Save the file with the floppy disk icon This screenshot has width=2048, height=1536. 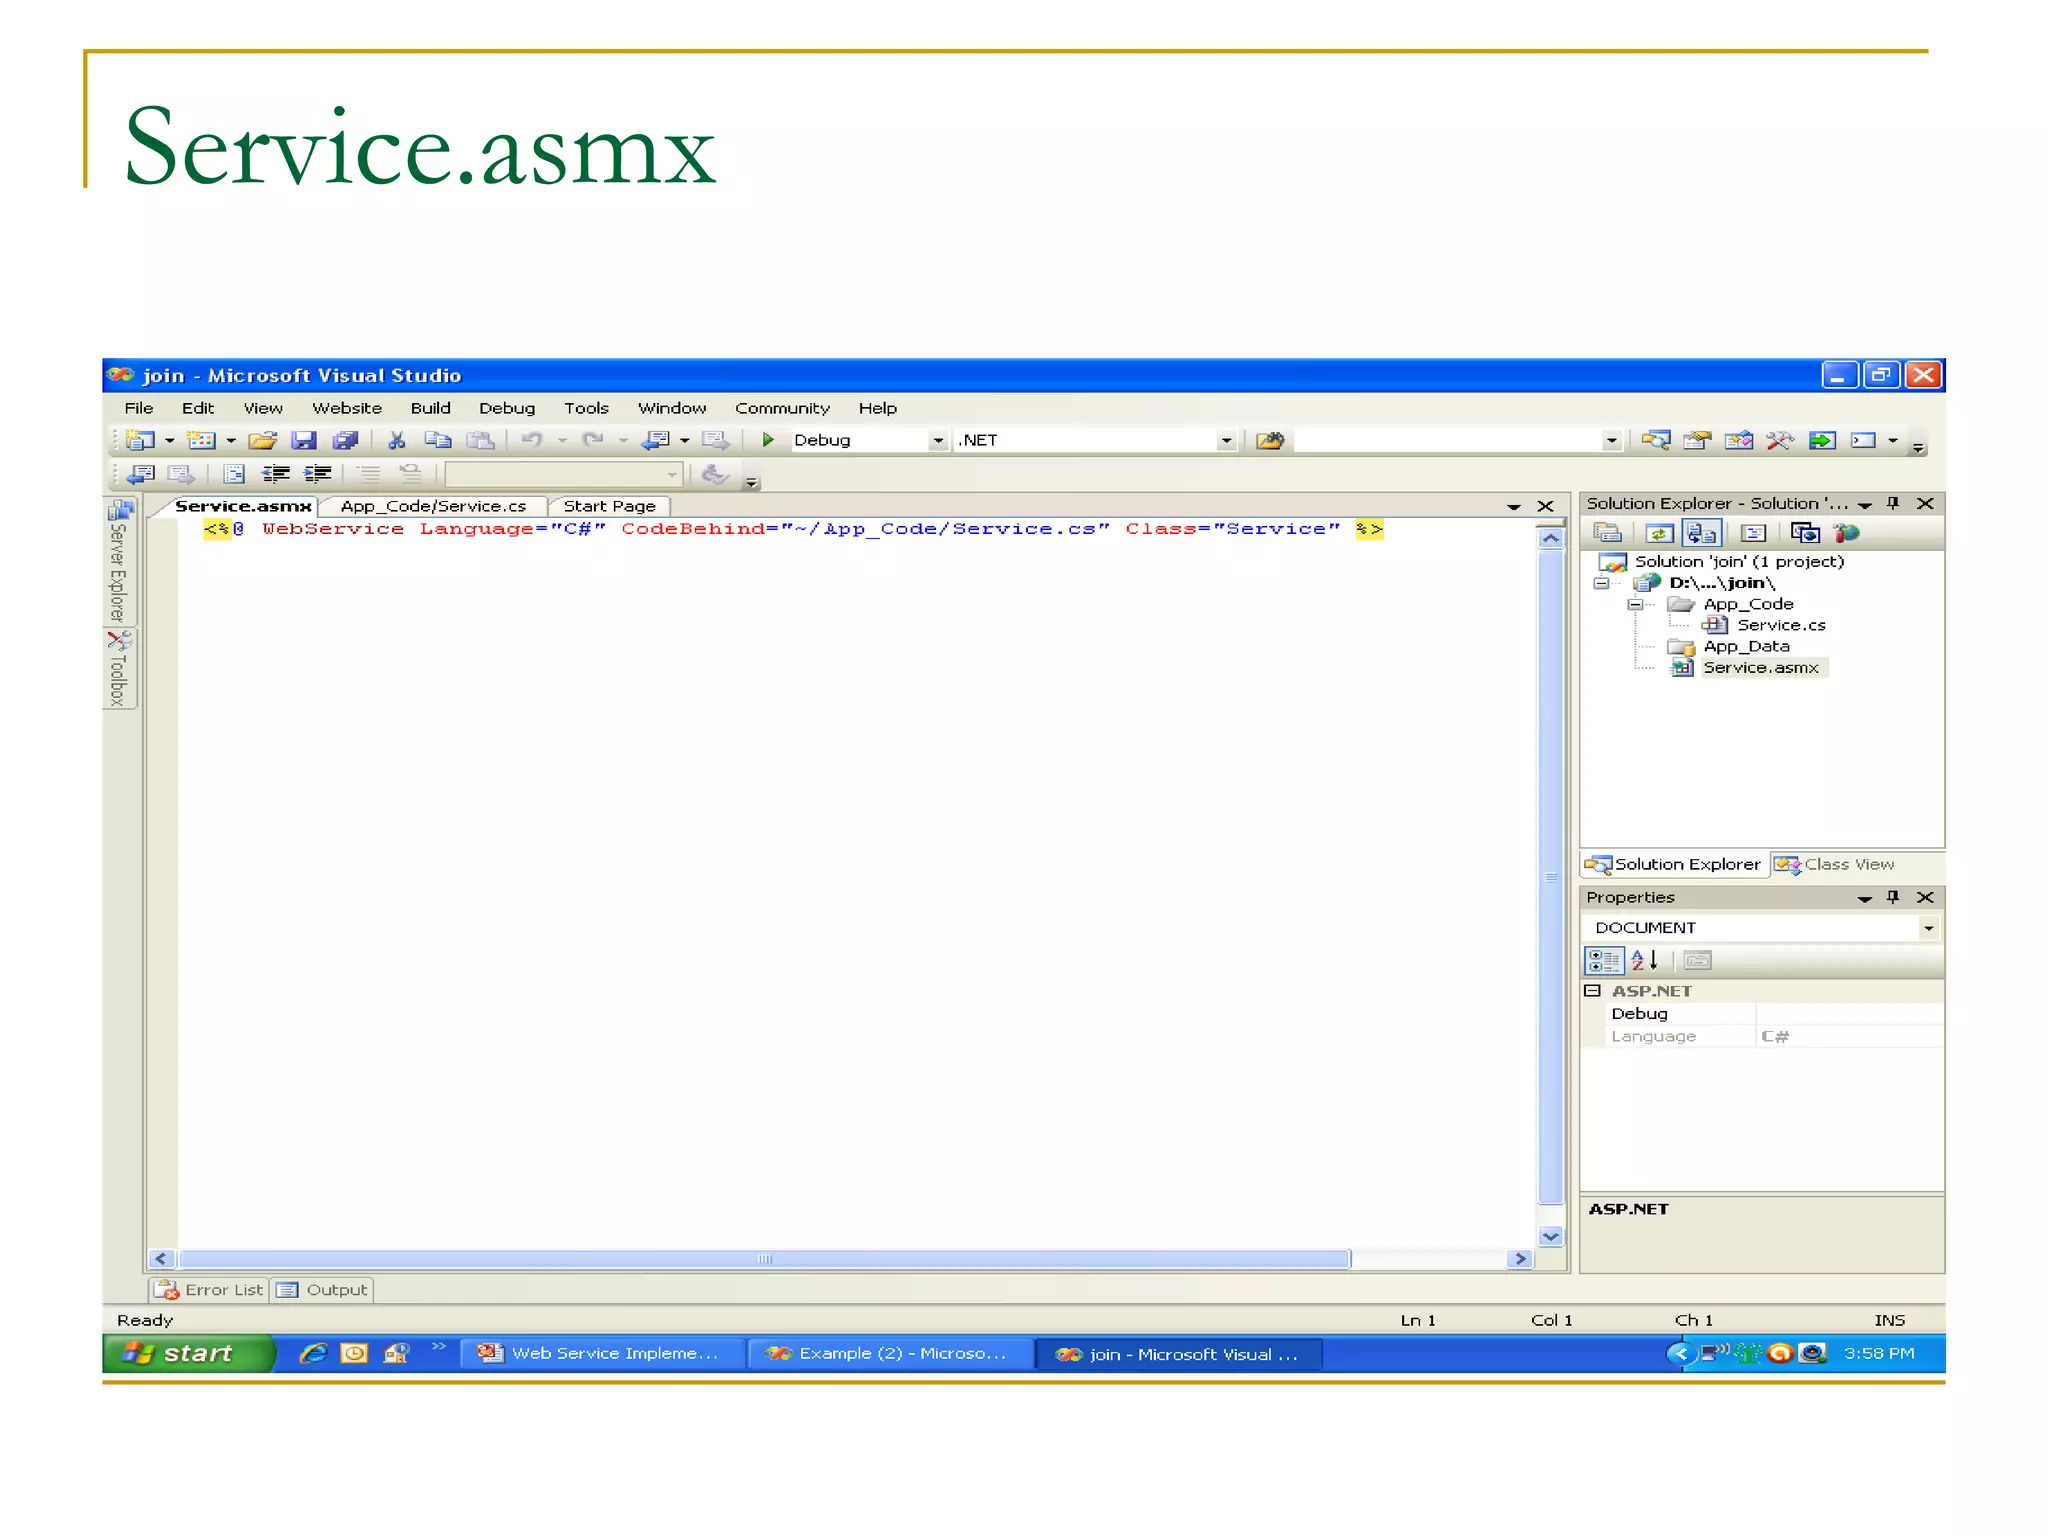tap(304, 440)
